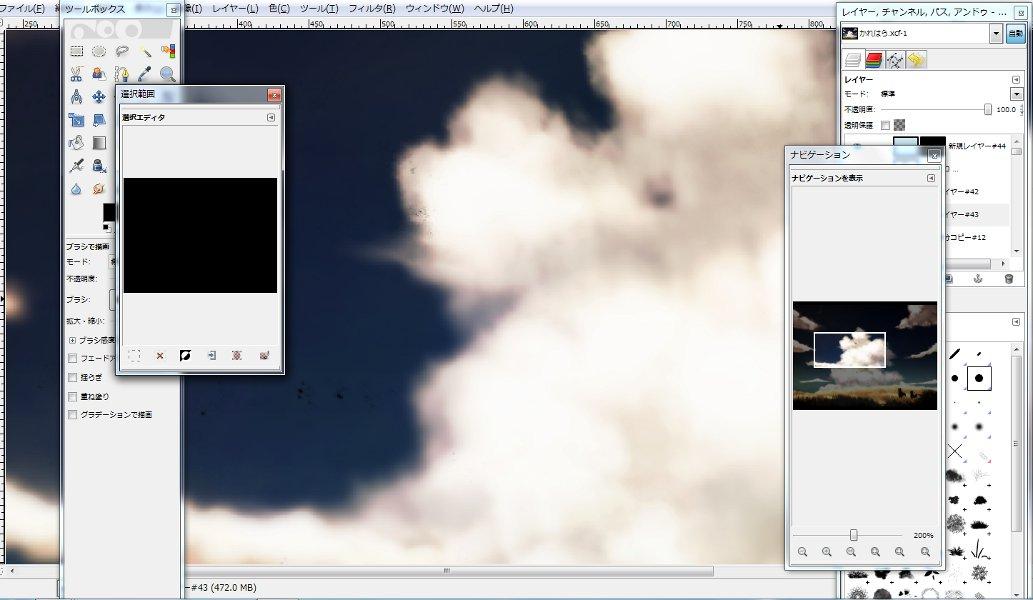
Task: Select highlighted large round brush
Action: click(x=979, y=378)
